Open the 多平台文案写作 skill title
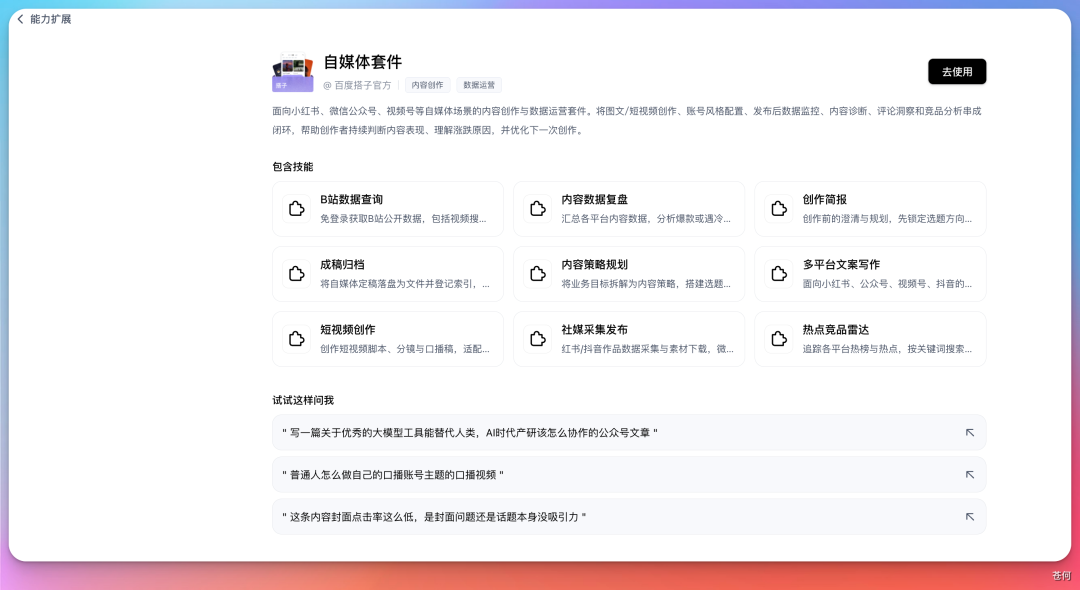 [x=841, y=265]
